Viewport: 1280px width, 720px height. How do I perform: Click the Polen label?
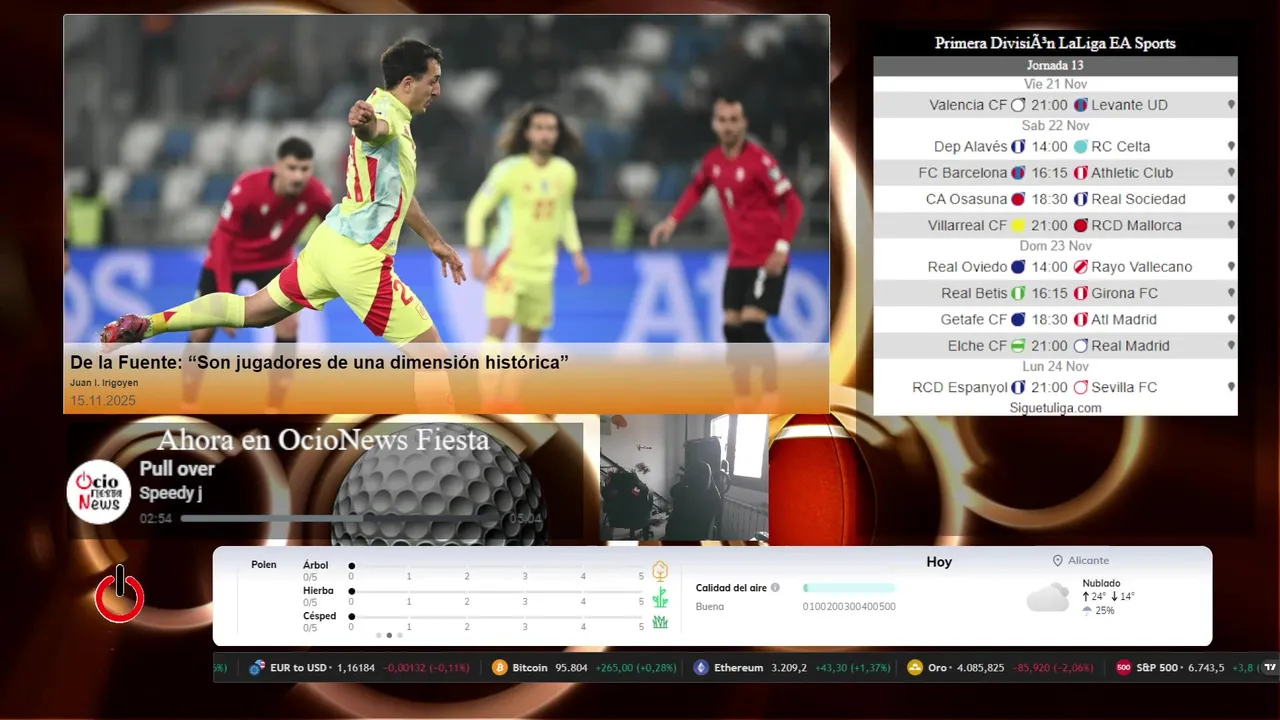pos(264,565)
